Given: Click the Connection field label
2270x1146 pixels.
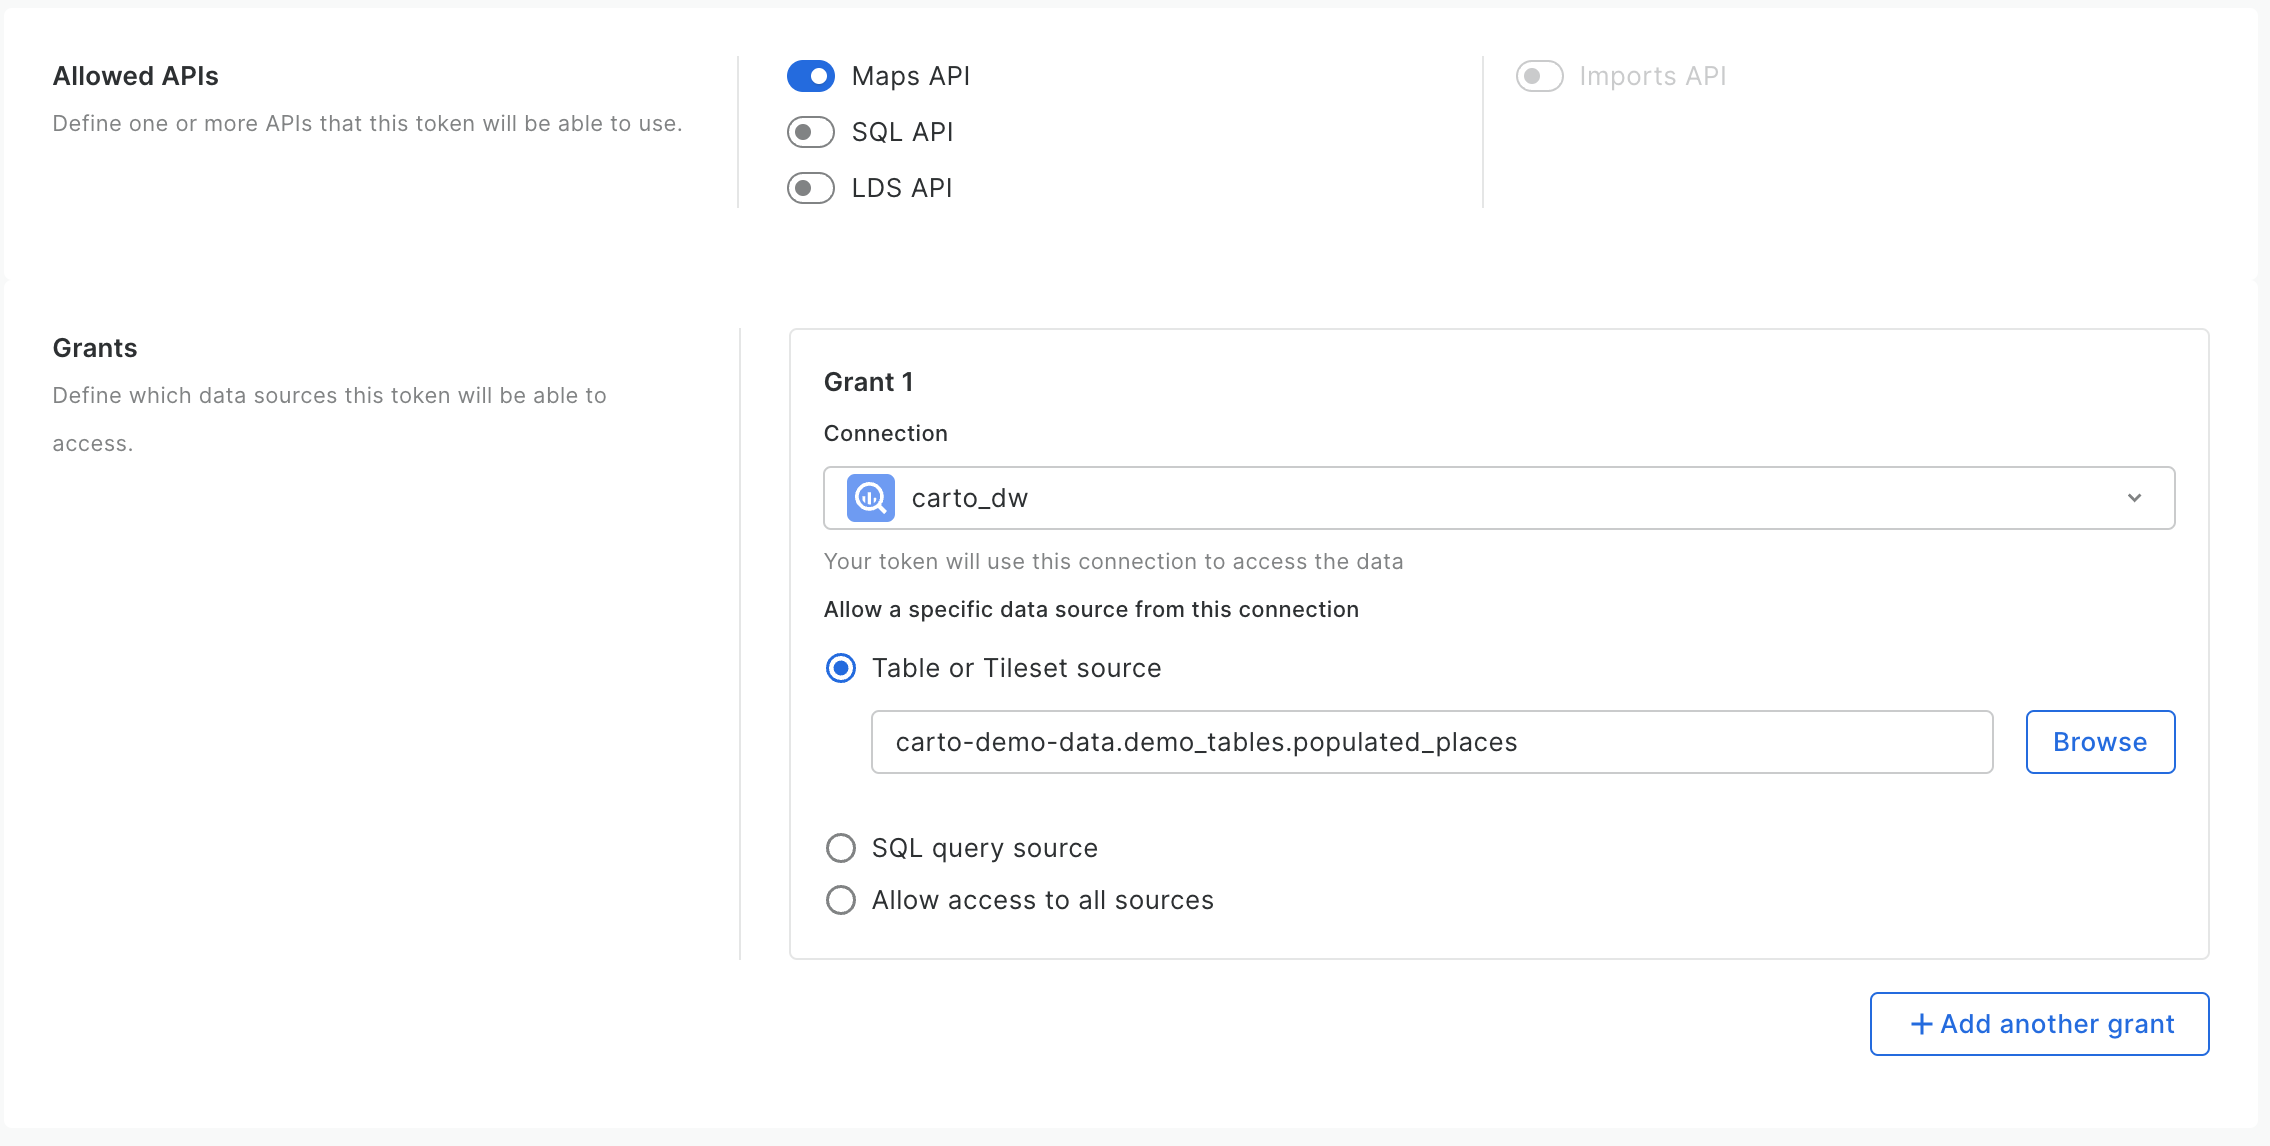Looking at the screenshot, I should [885, 433].
